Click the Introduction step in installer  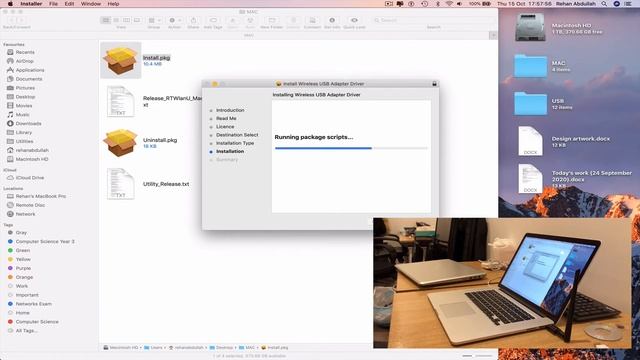230,110
